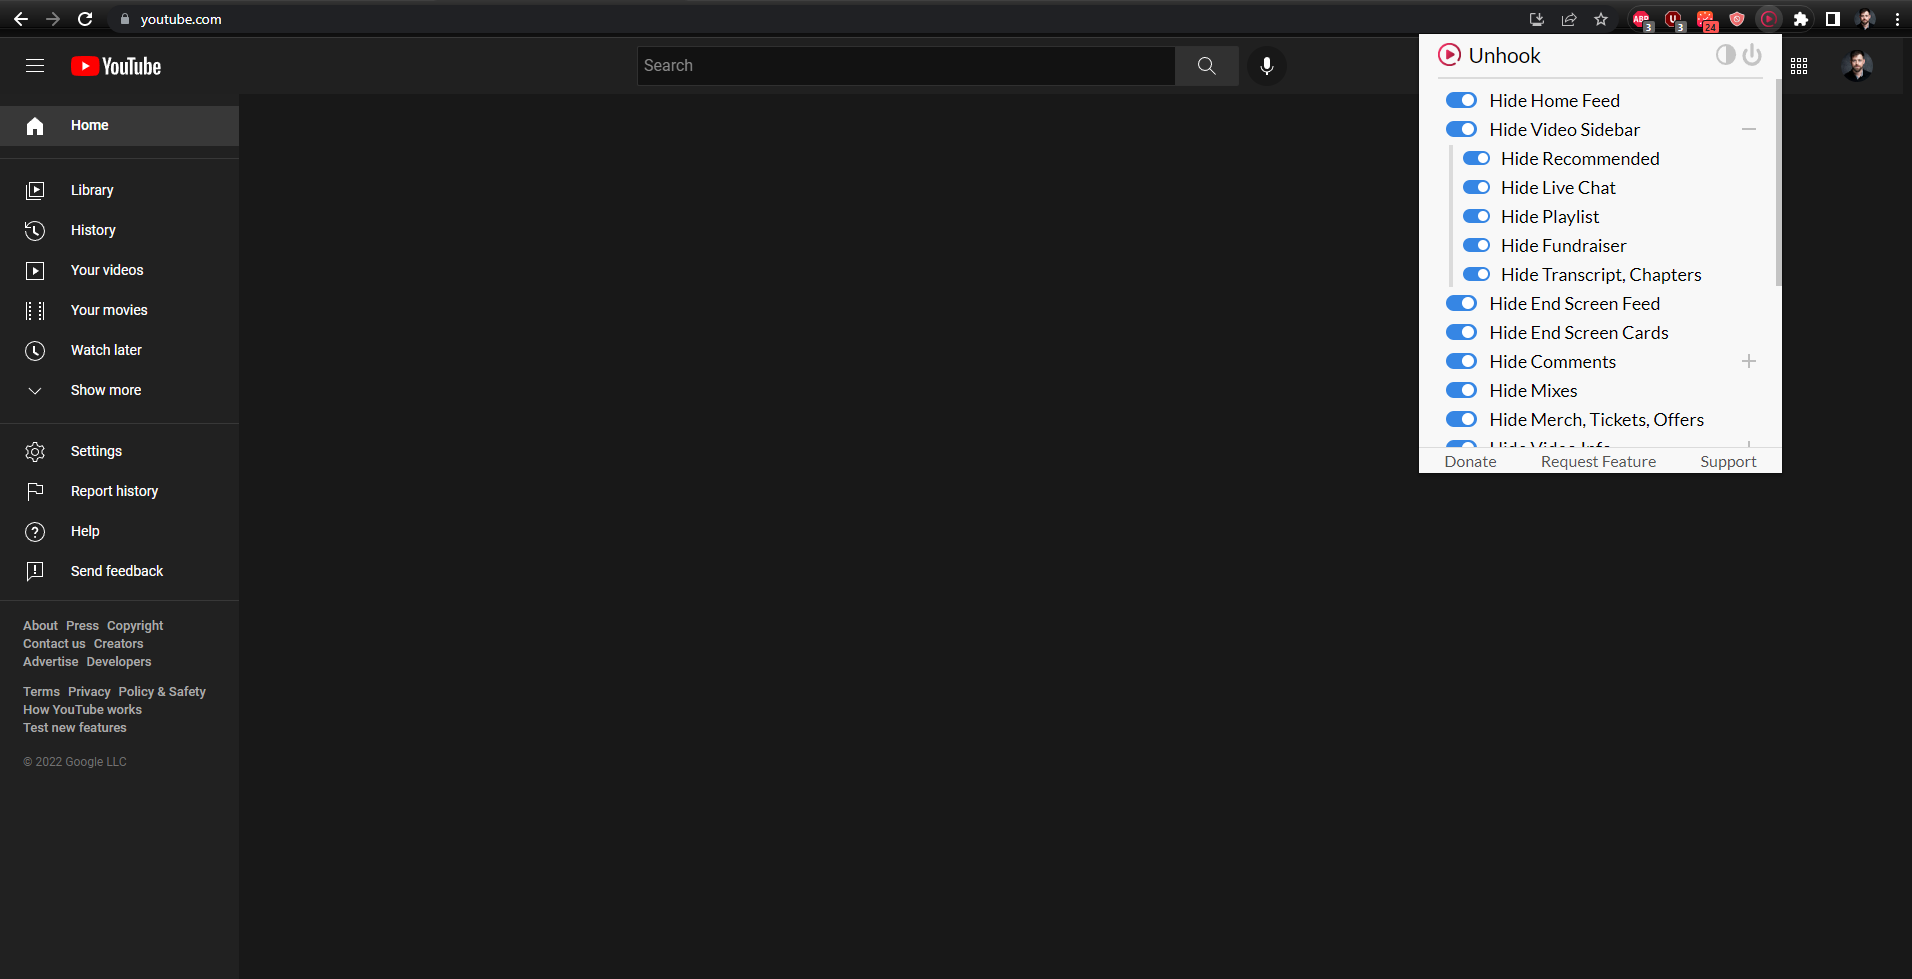Open the uBlock Origin extension icon
This screenshot has height=979, width=1912.
(1673, 19)
